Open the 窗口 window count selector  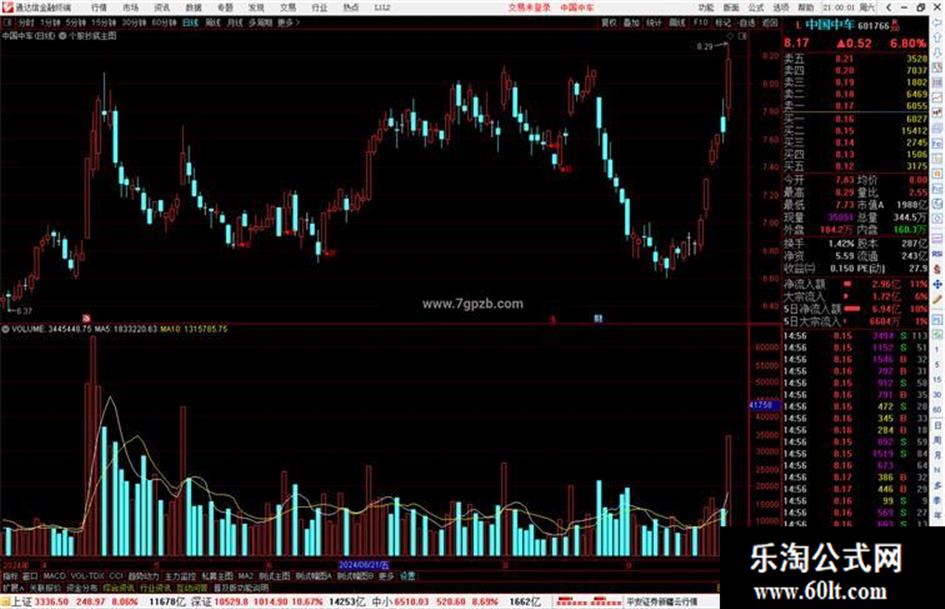pos(30,576)
